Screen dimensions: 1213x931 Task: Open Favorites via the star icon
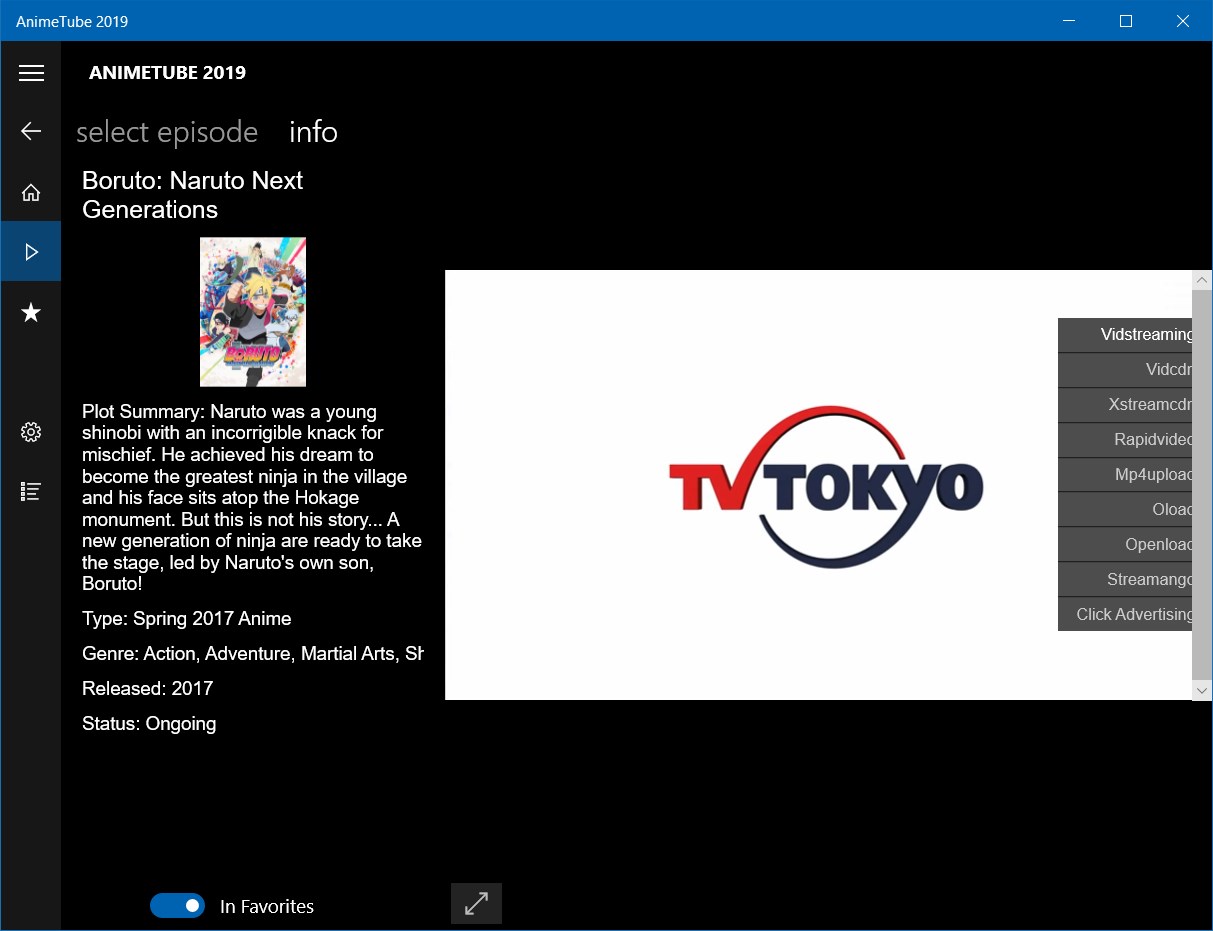coord(31,312)
